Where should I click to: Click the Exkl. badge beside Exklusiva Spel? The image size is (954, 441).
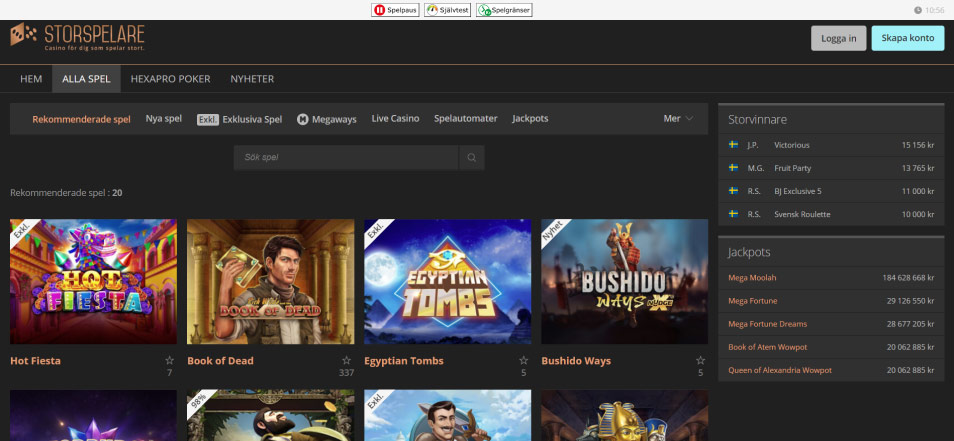pyautogui.click(x=208, y=119)
